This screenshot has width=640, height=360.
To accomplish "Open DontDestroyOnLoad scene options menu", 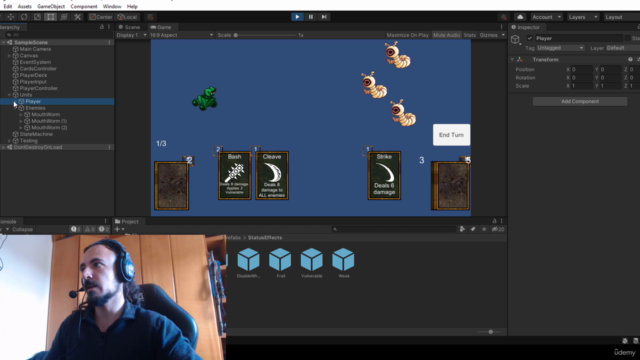I will point(109,147).
